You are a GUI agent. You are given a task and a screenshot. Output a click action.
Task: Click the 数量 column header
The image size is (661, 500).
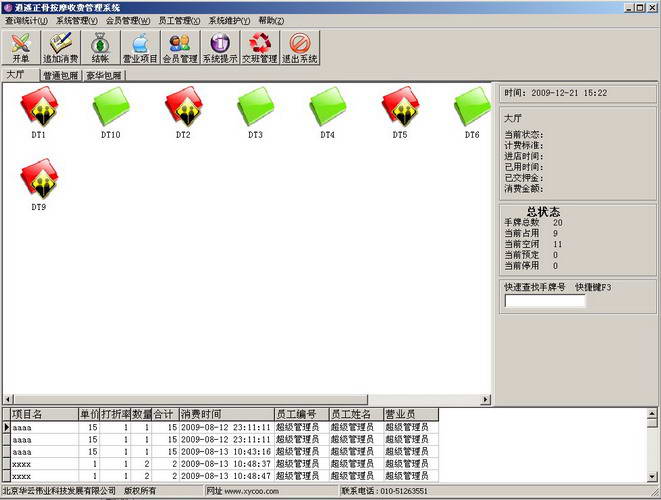[141, 414]
